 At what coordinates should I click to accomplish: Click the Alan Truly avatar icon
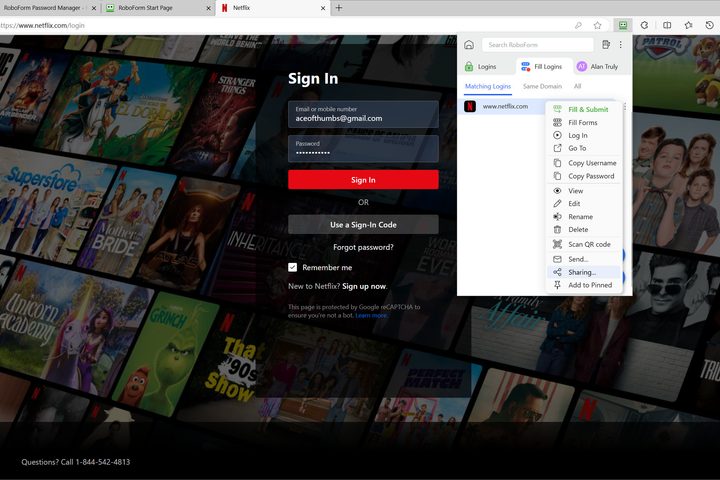pos(581,66)
